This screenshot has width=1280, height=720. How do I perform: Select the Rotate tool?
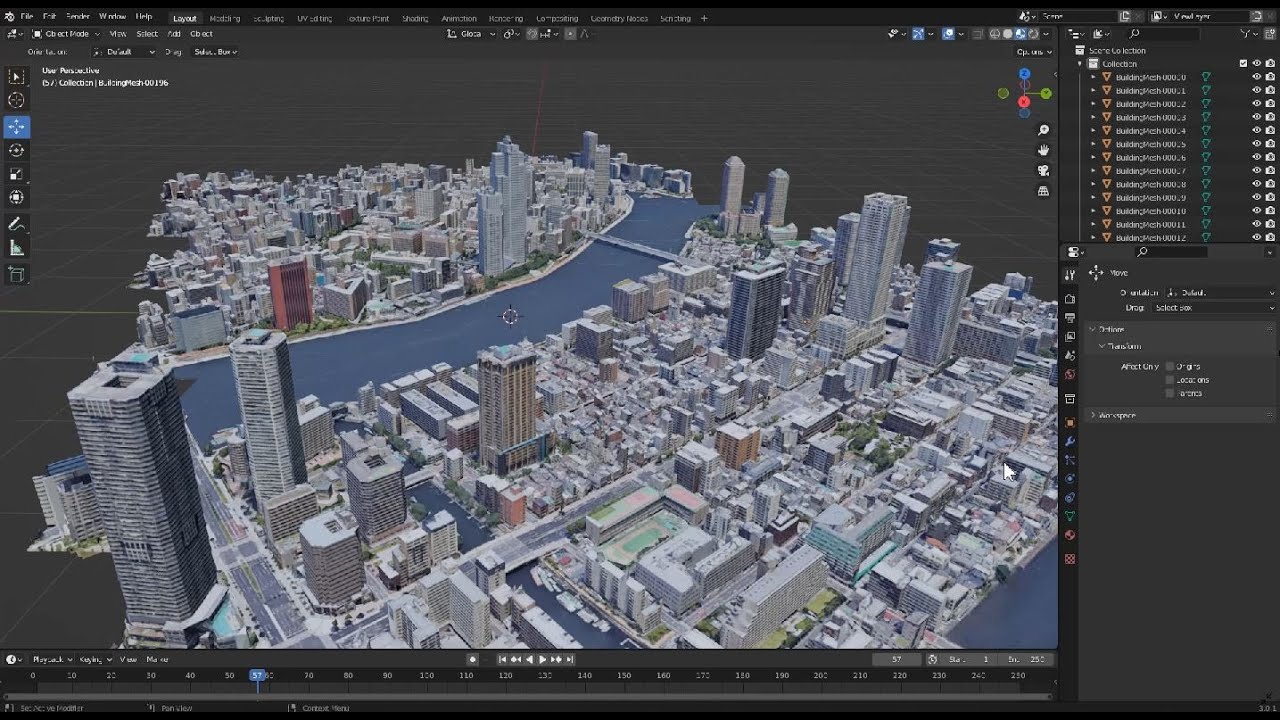point(16,150)
